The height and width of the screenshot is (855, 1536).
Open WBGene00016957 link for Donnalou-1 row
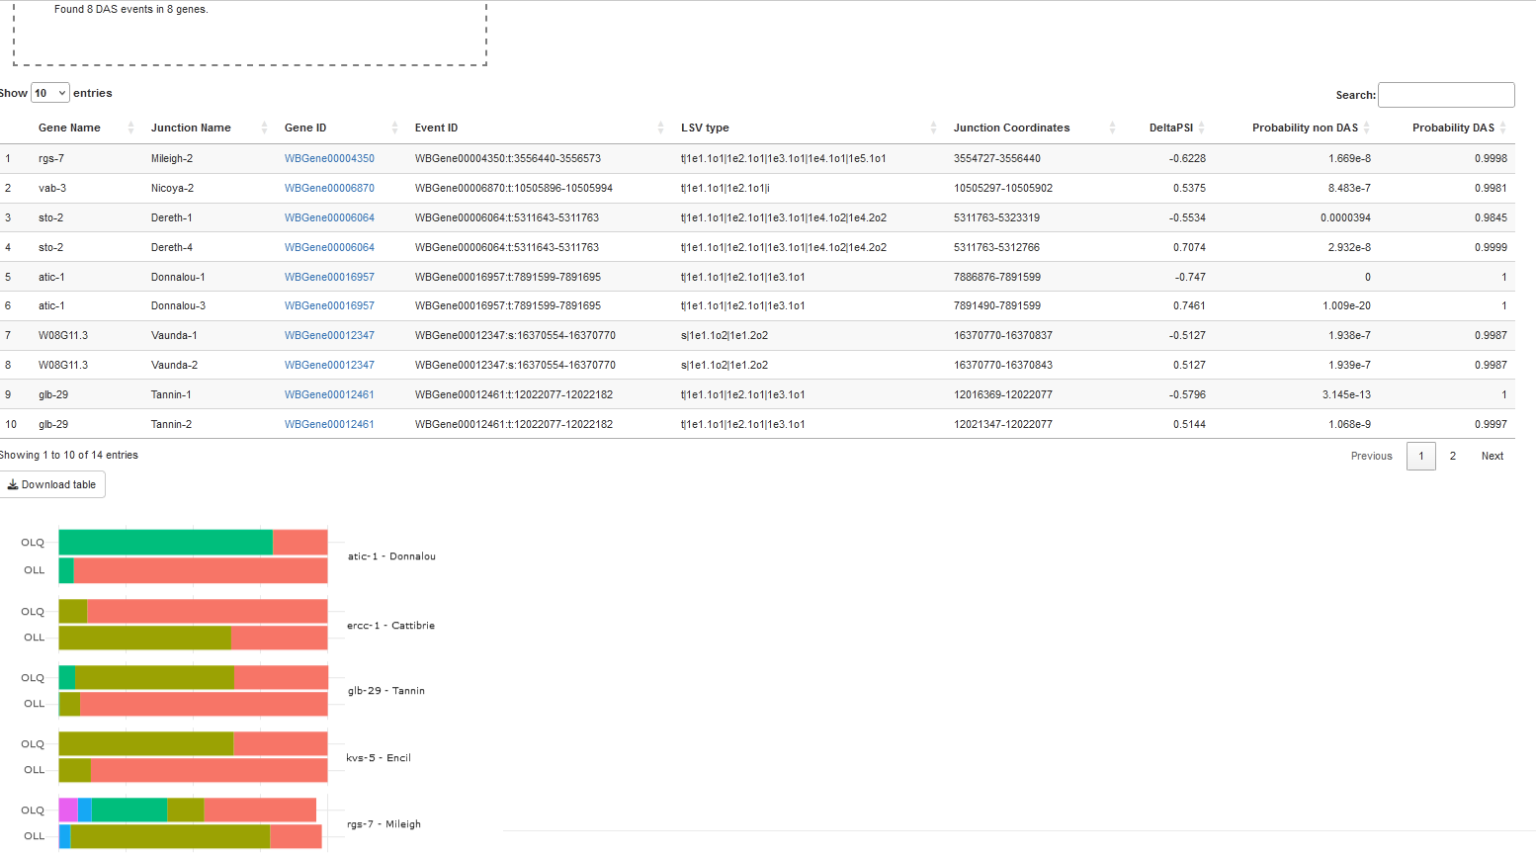point(329,277)
